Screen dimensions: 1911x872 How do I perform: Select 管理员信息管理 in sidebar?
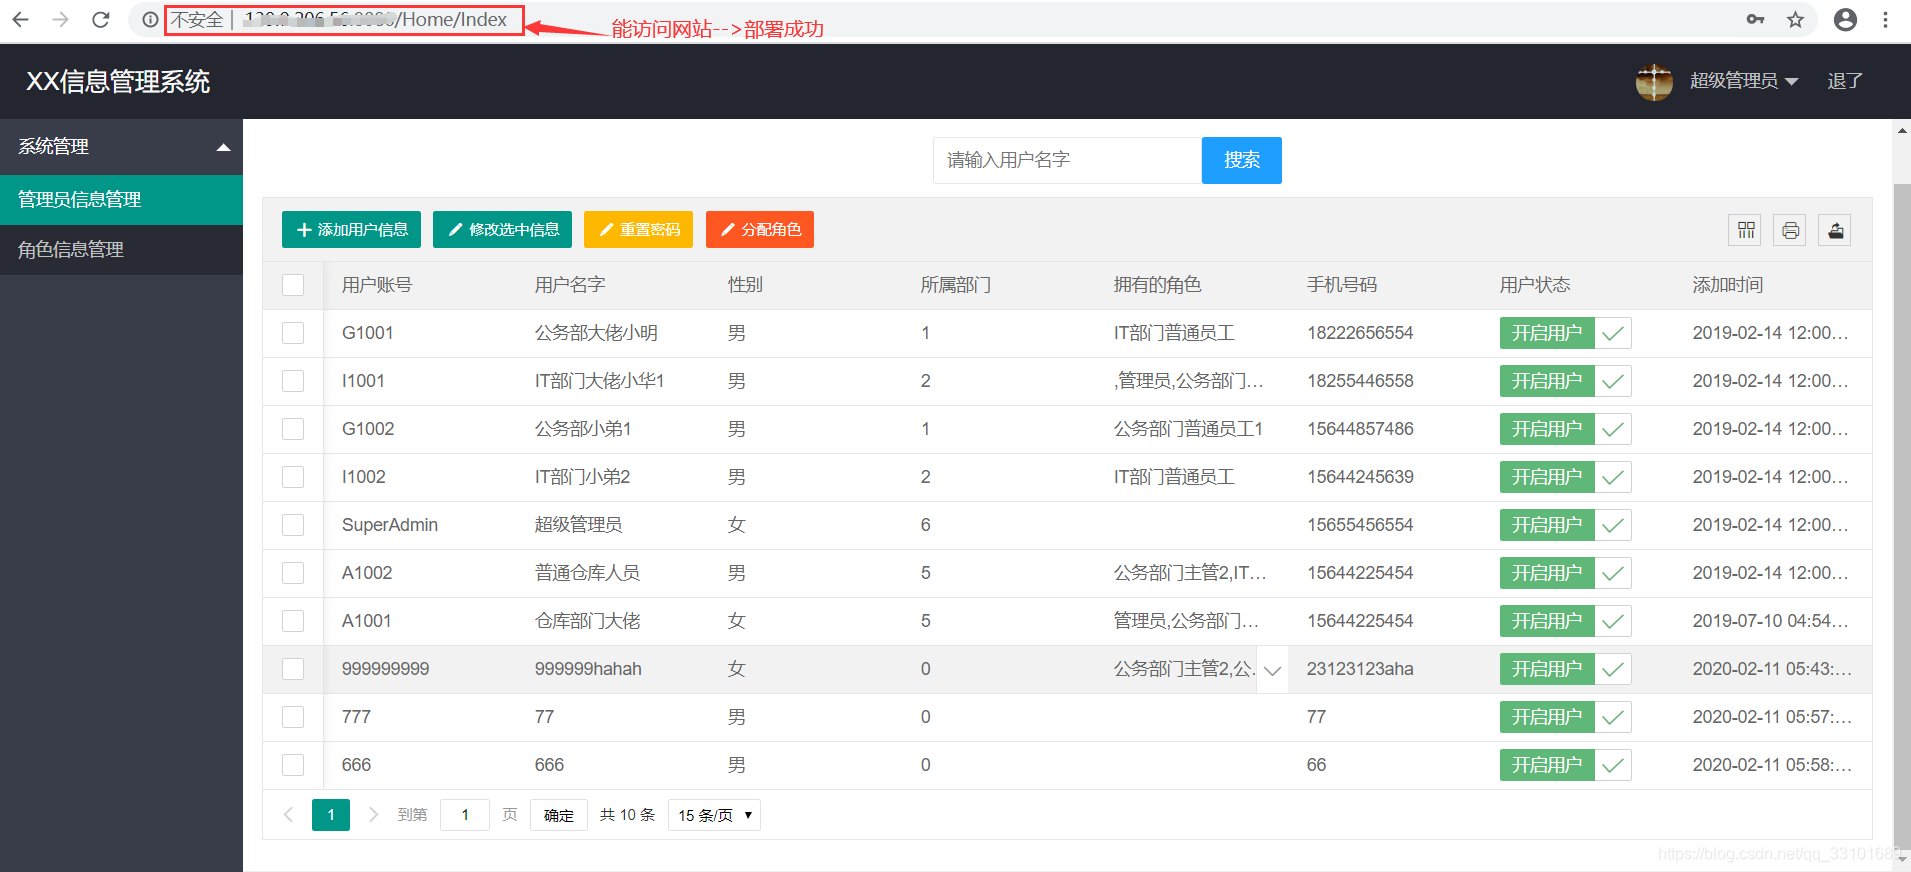pos(121,200)
